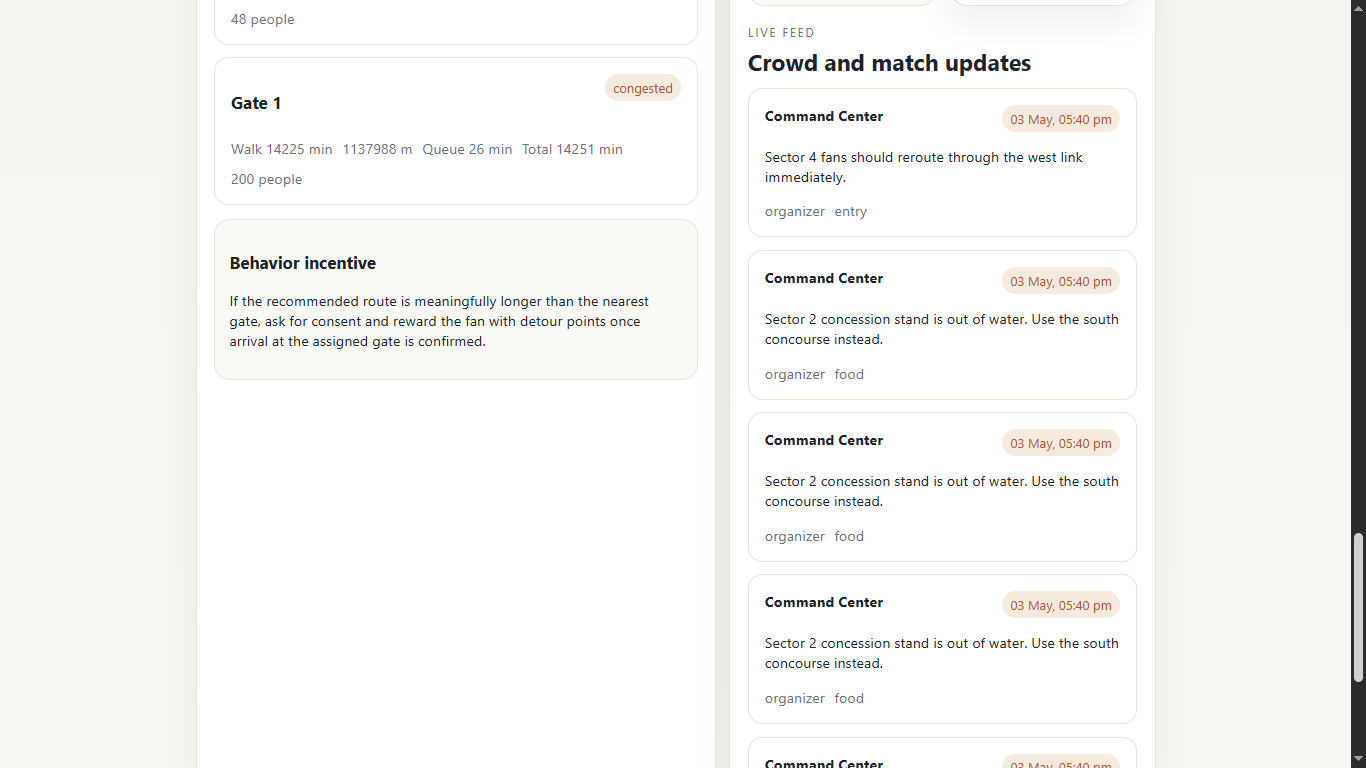
Task: Click the Total 14251 min value
Action: point(572,149)
